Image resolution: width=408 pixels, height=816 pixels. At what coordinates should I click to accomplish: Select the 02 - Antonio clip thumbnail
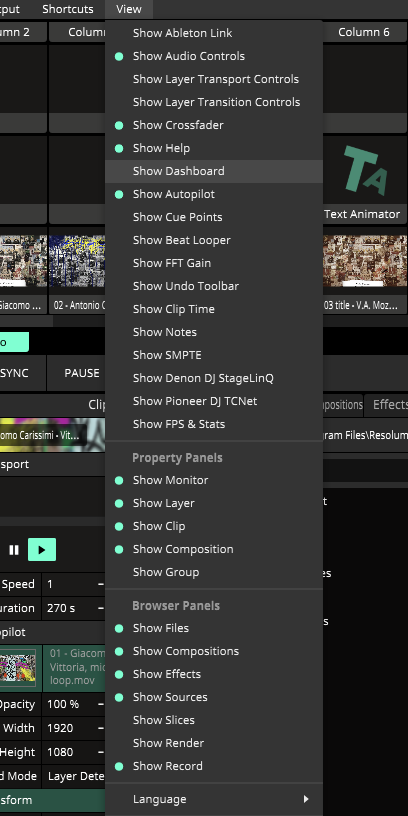[x=77, y=261]
